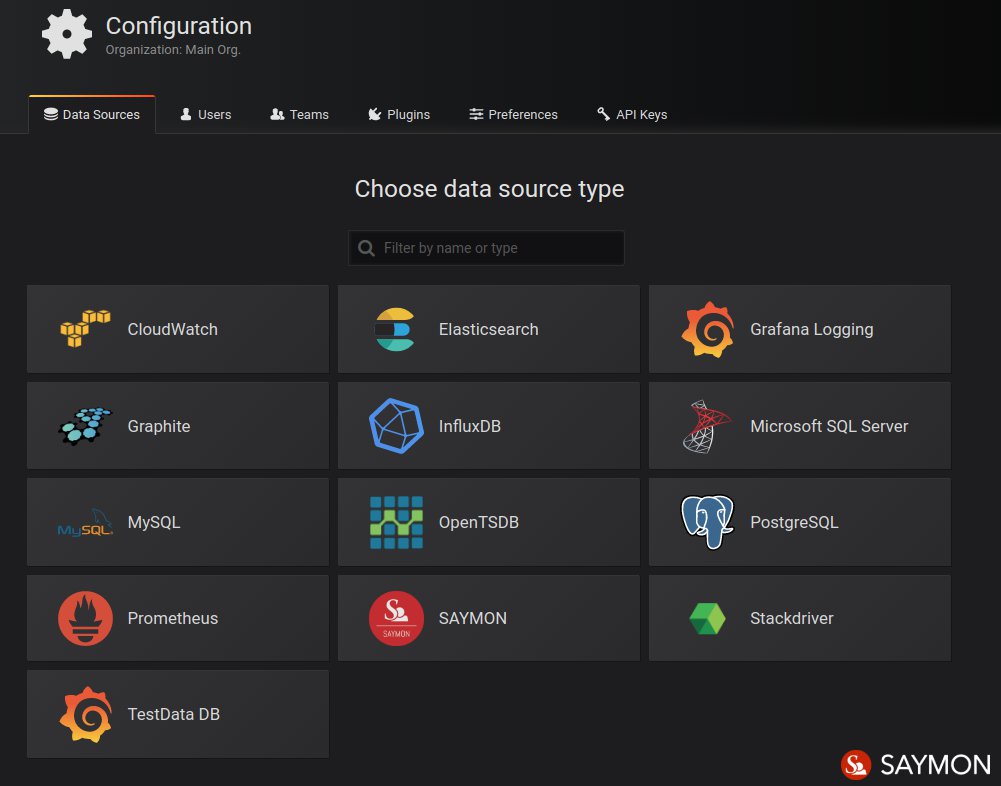Select the TestData DB label text
The width and height of the screenshot is (1001, 786).
174,714
